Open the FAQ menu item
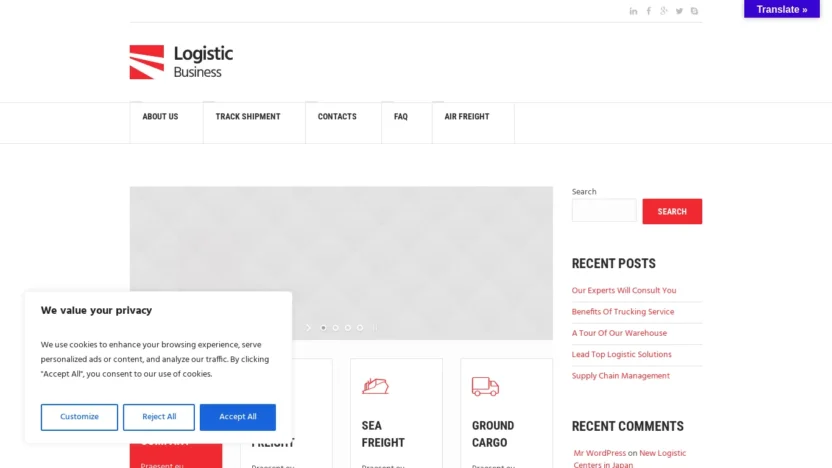 click(401, 117)
